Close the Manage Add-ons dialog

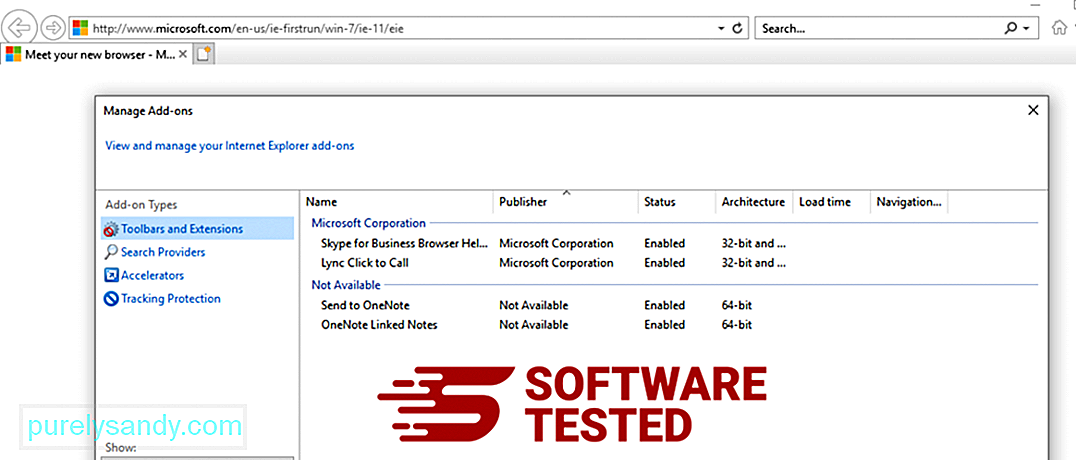1033,110
